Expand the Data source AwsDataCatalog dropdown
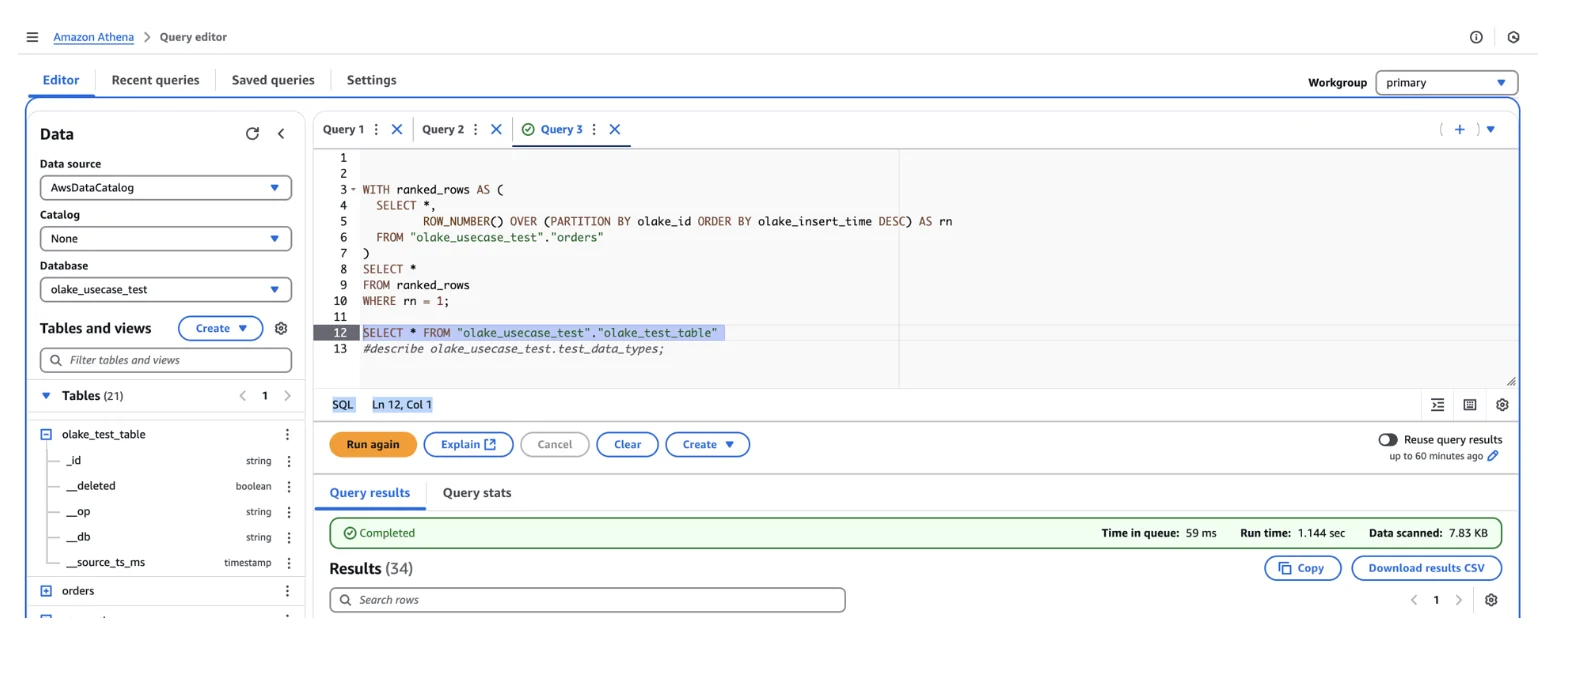The image size is (1584, 696). point(165,188)
